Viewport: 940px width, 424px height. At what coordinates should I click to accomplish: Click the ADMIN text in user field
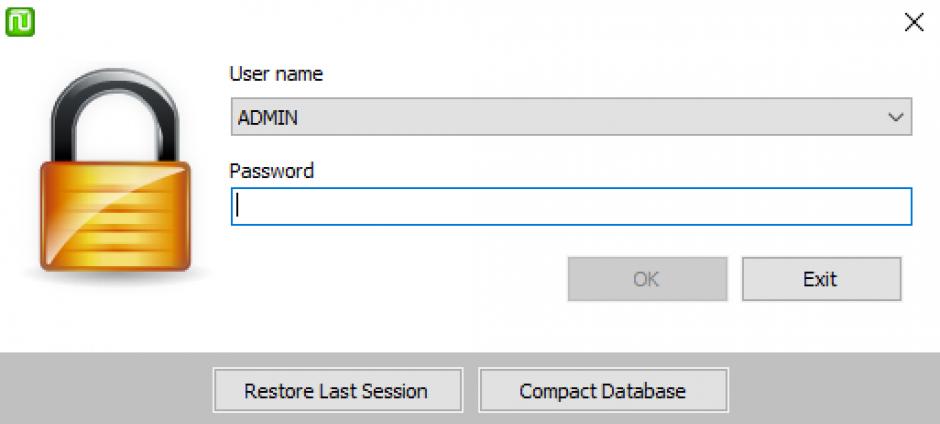click(x=268, y=118)
